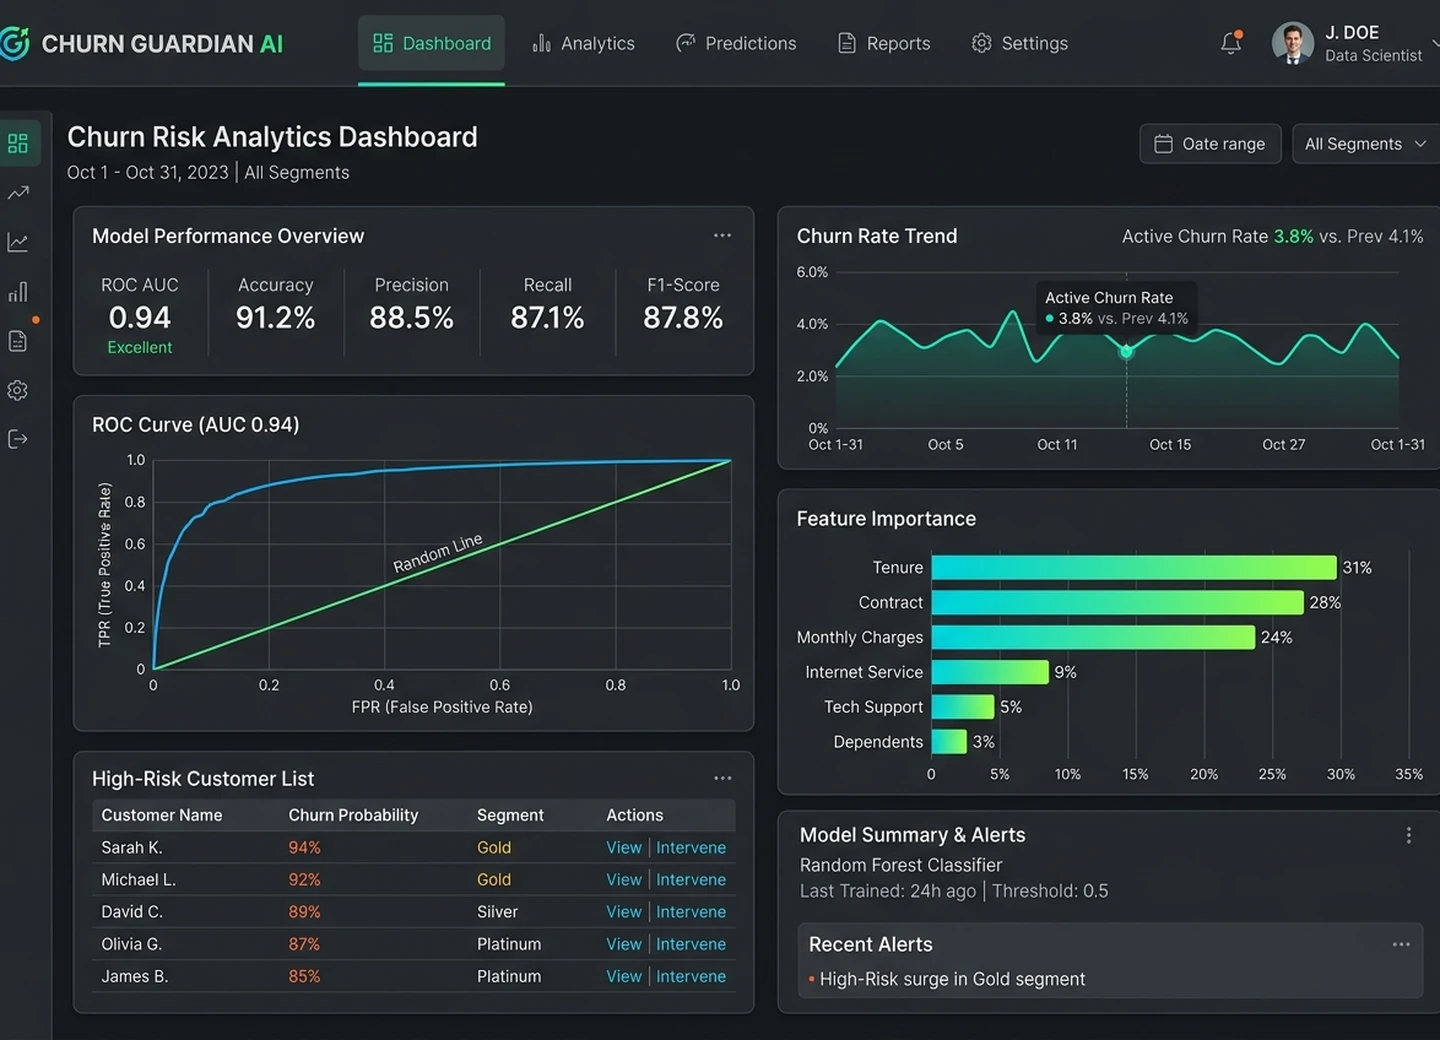Click the ROC AUC 0.94 metric
This screenshot has width=1440, height=1040.
140,315
